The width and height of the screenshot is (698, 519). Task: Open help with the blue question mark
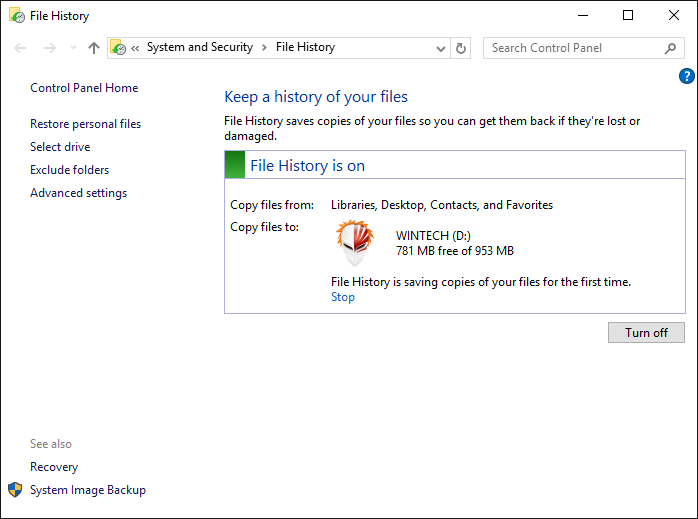686,76
